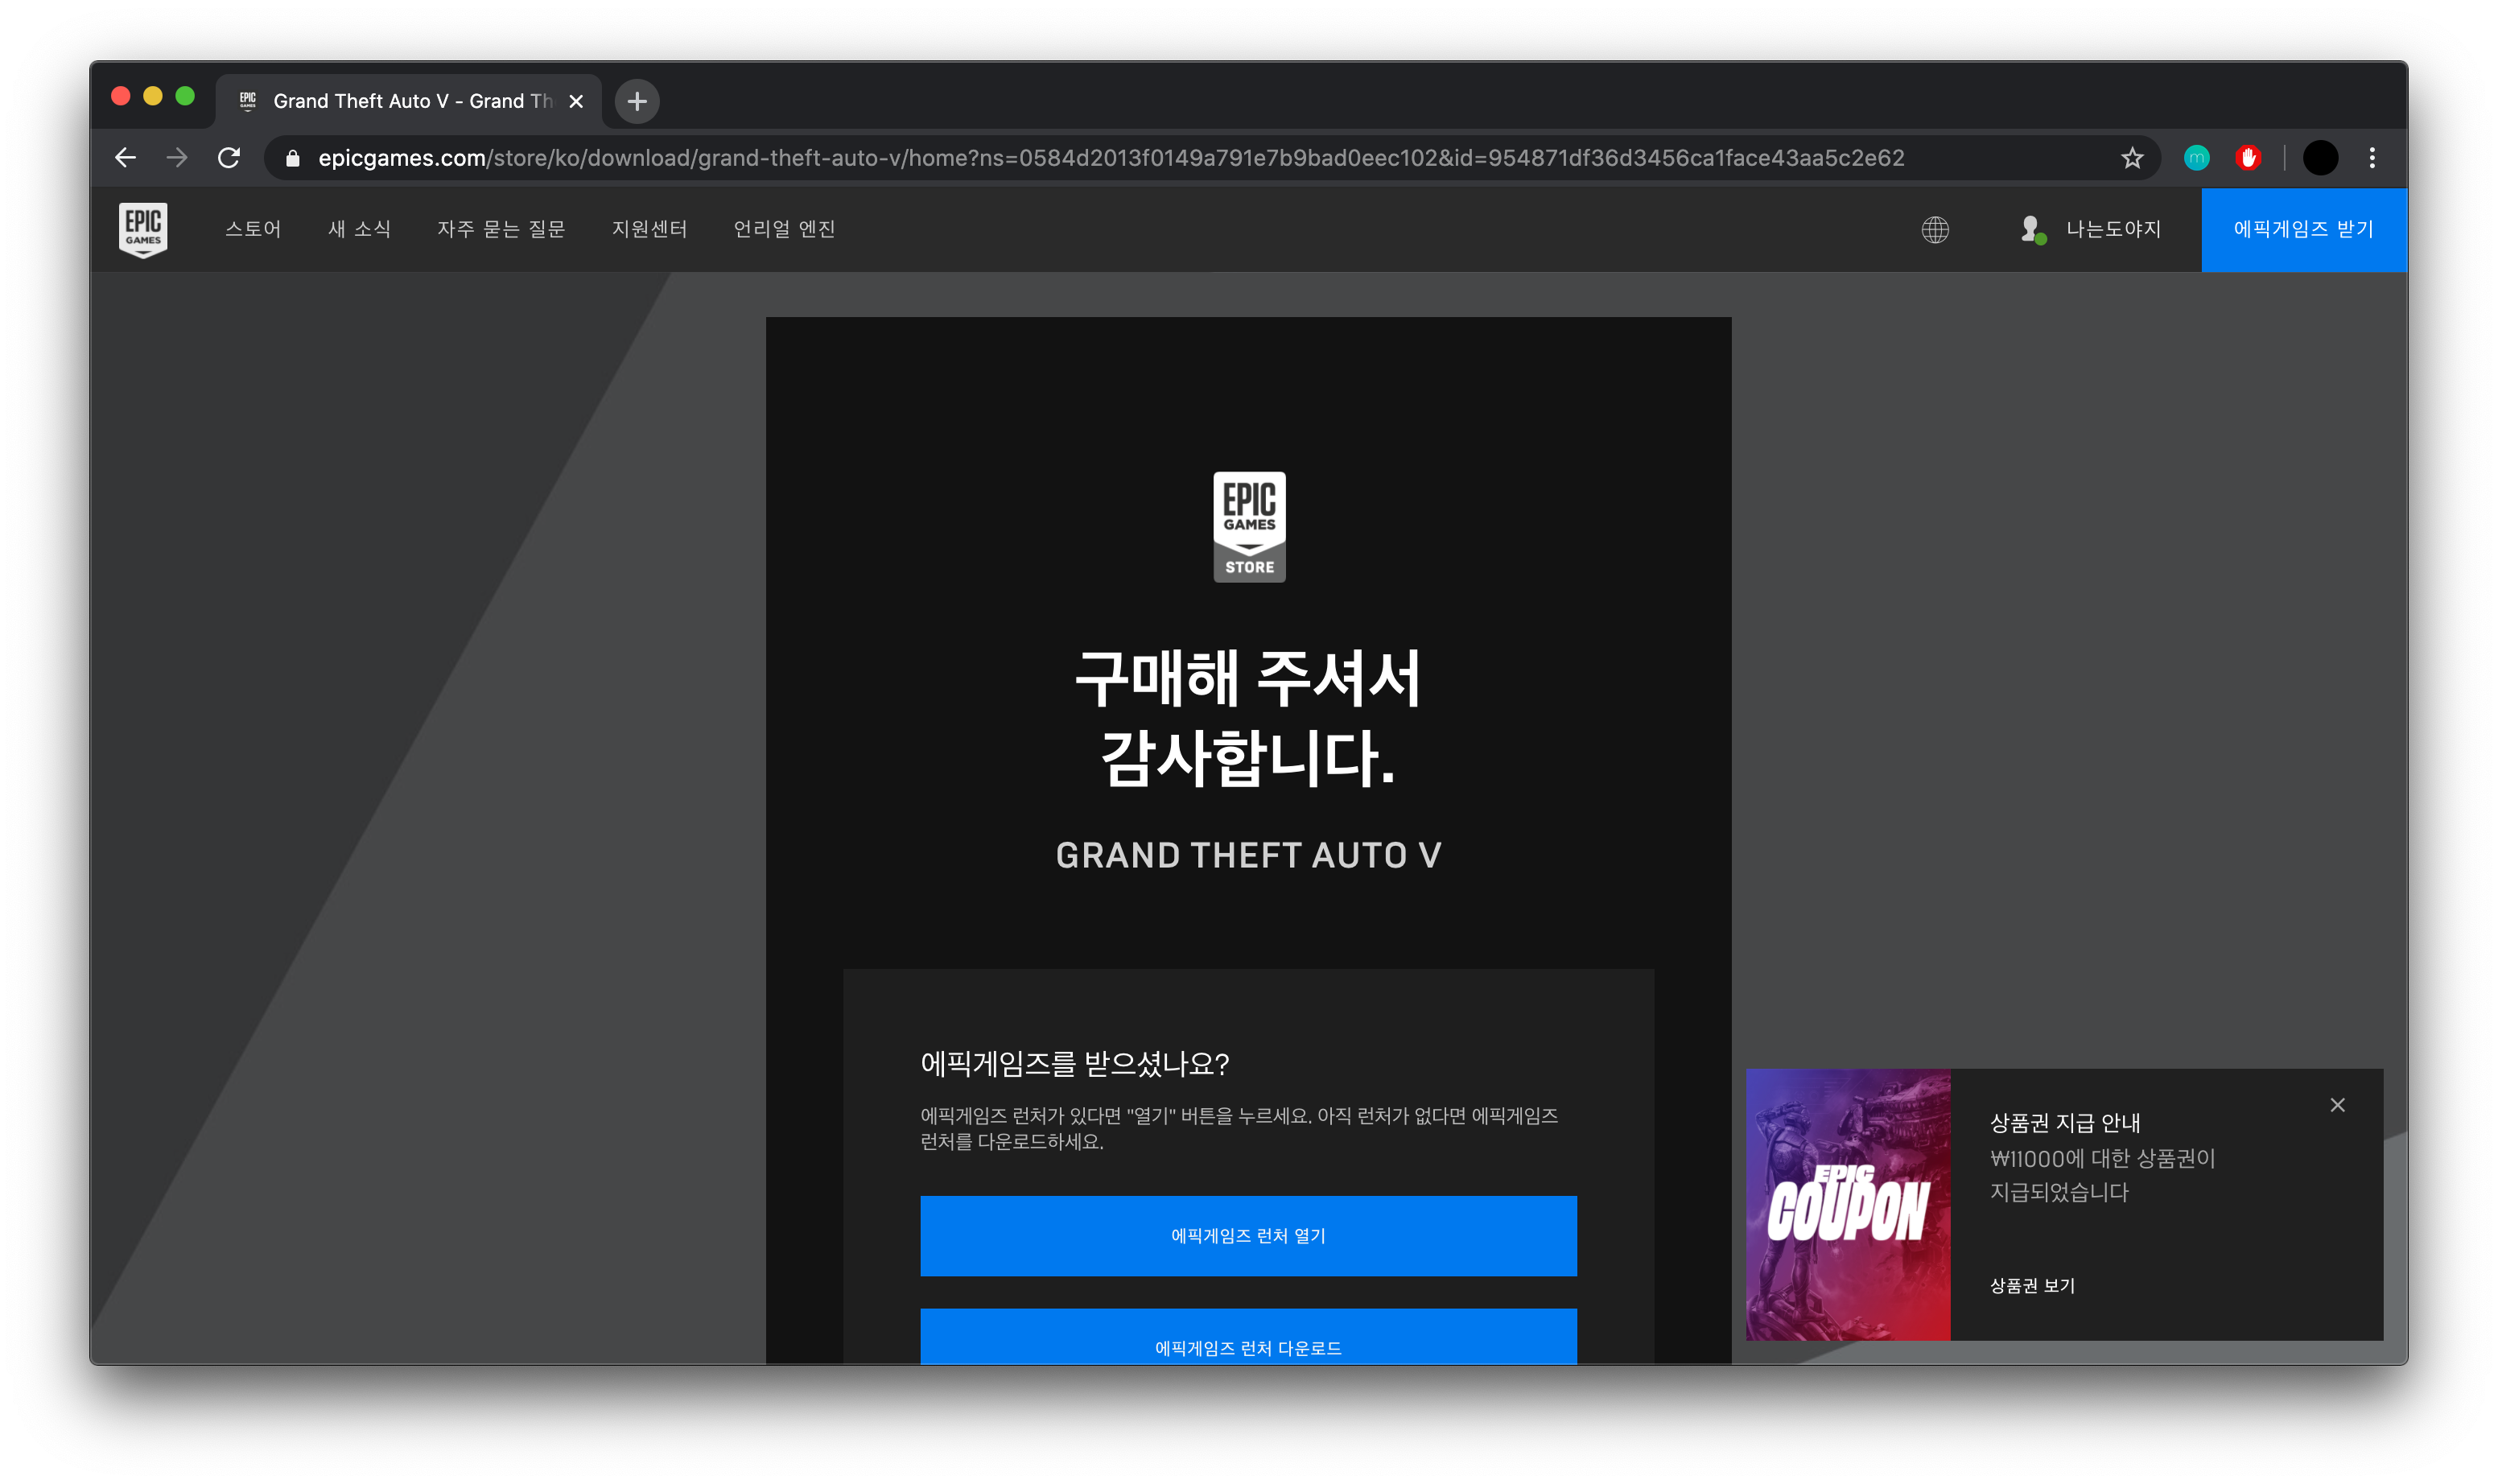Bookmark this page with the star icon
2498x1484 pixels.
click(2132, 158)
